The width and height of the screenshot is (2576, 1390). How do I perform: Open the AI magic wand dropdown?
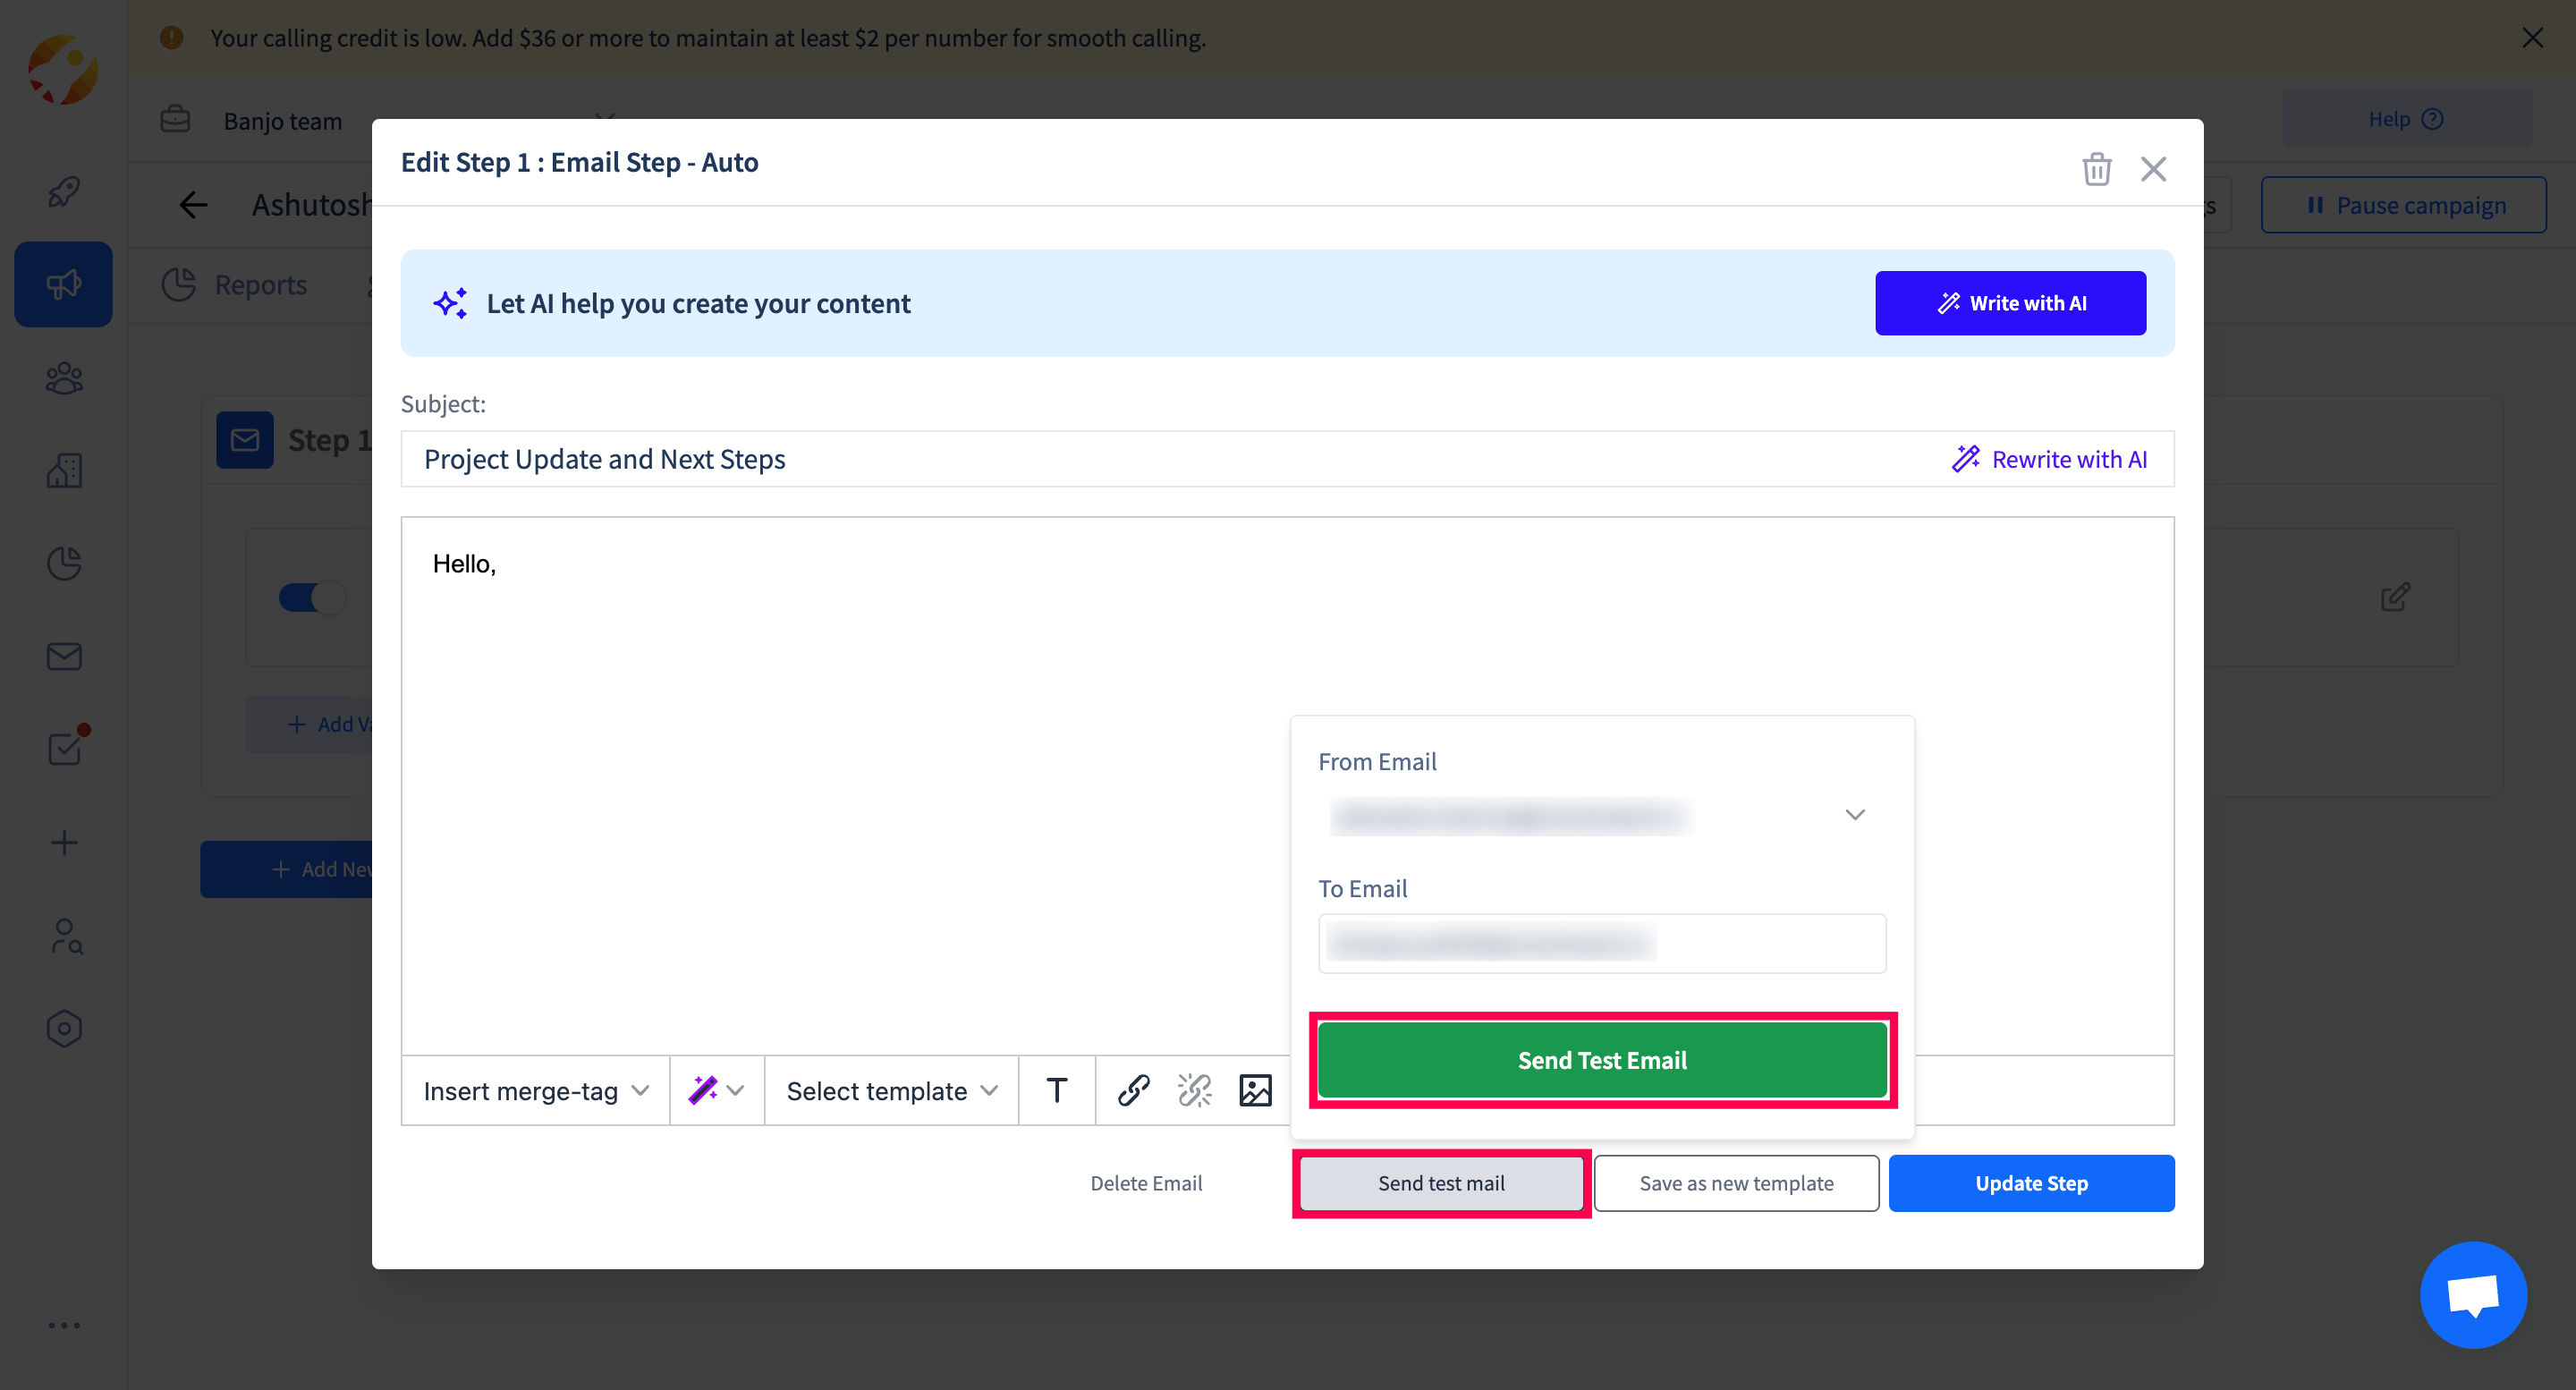(716, 1090)
